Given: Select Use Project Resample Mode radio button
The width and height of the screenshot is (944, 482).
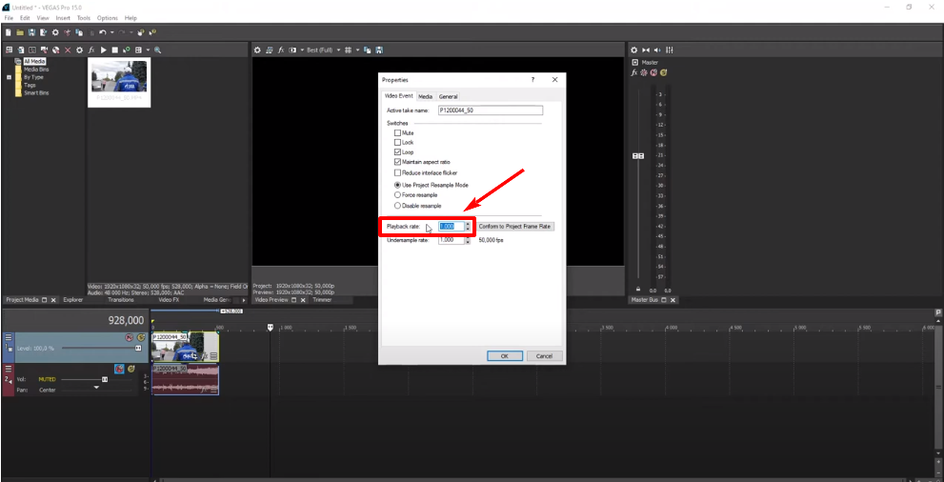Looking at the screenshot, I should [397, 185].
